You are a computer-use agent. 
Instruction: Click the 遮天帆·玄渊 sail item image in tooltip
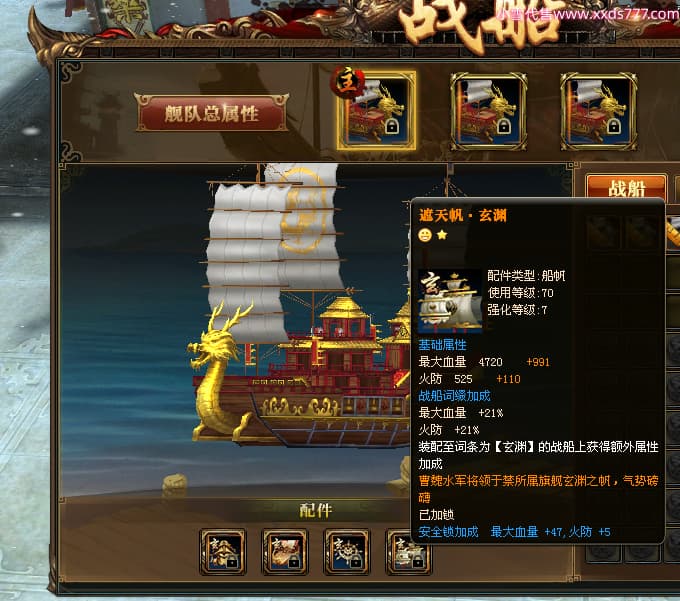(450, 300)
